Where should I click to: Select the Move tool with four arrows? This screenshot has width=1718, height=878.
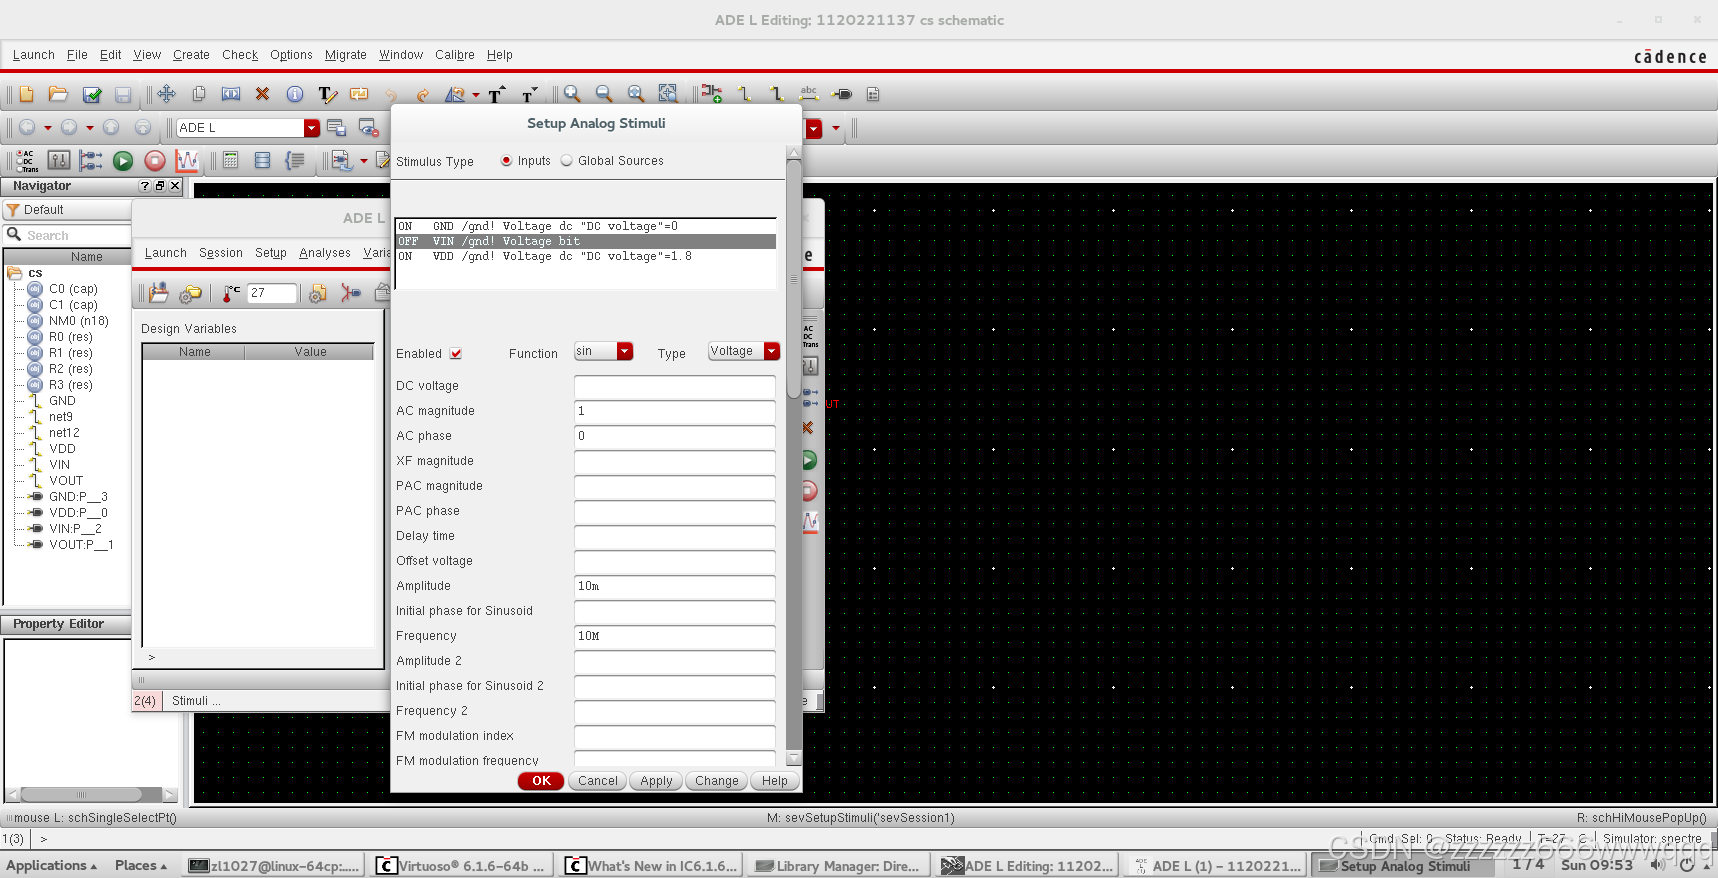tap(167, 94)
